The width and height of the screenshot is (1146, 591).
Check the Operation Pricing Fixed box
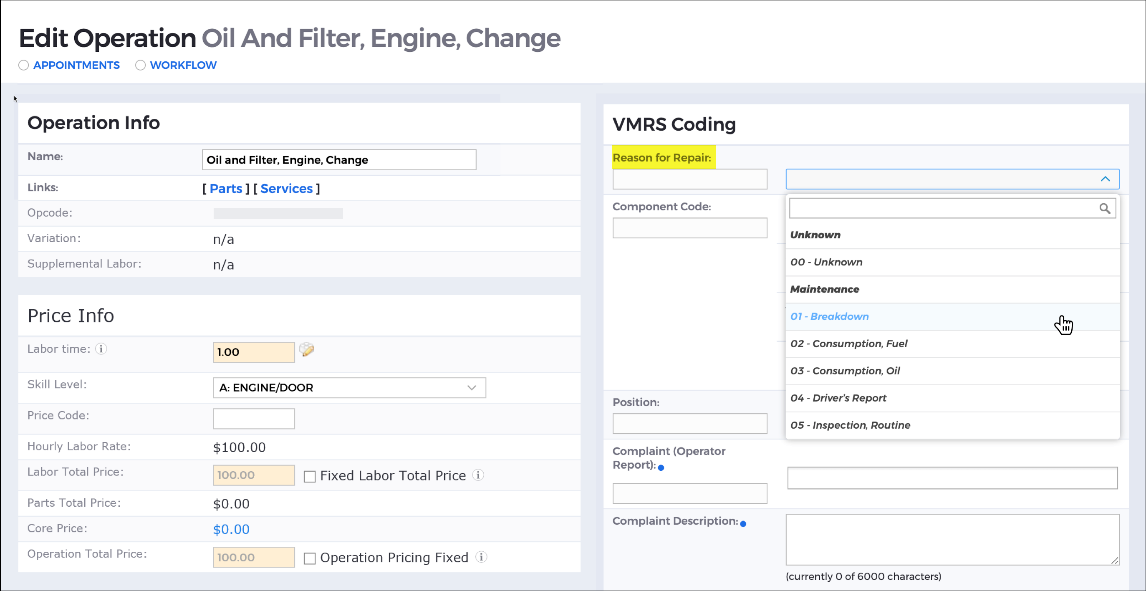tap(310, 558)
